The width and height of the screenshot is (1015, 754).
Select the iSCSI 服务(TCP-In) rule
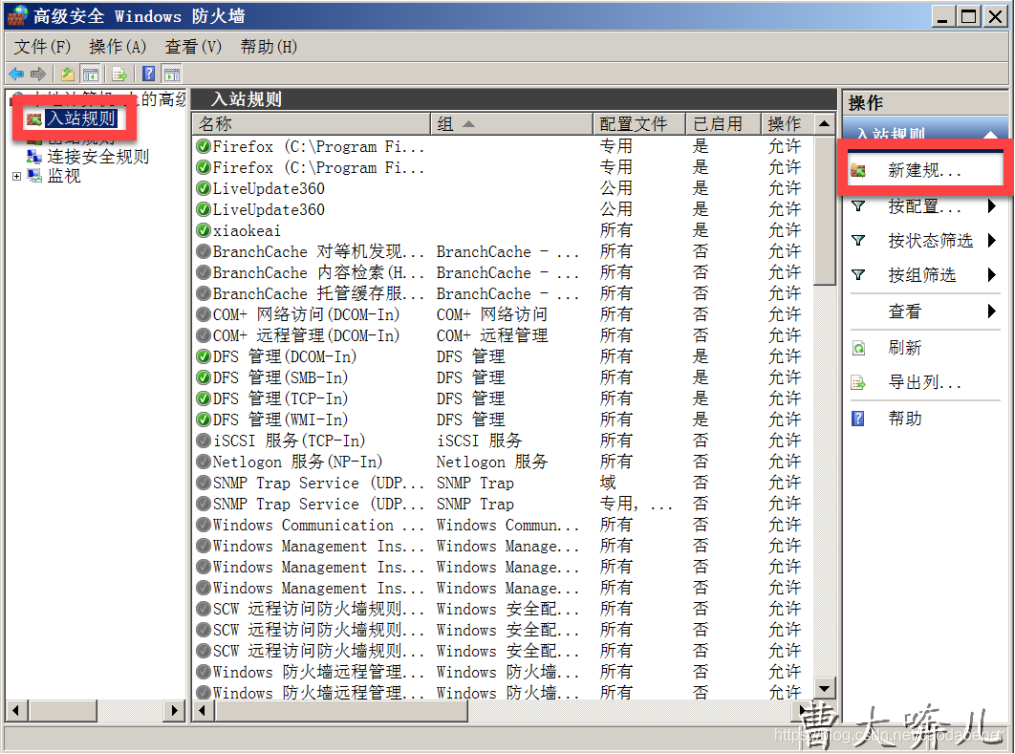[x=502, y=441]
